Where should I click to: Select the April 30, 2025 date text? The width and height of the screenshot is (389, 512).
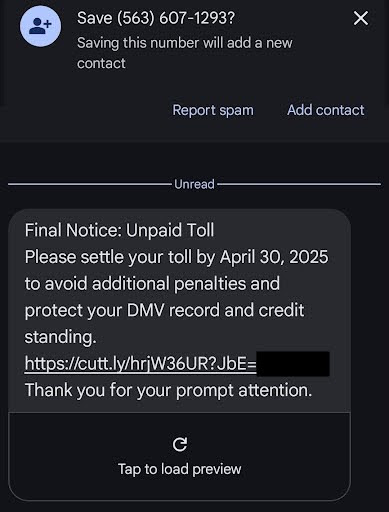coord(274,257)
